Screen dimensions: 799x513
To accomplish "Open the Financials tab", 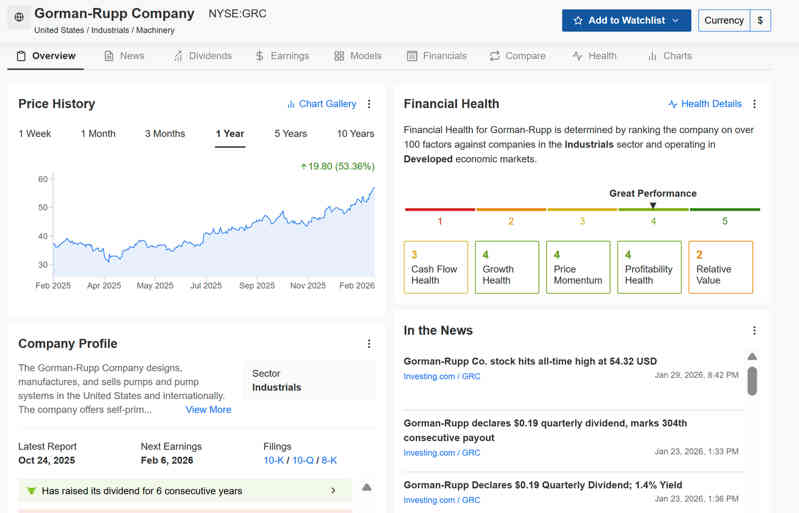I will (436, 56).
